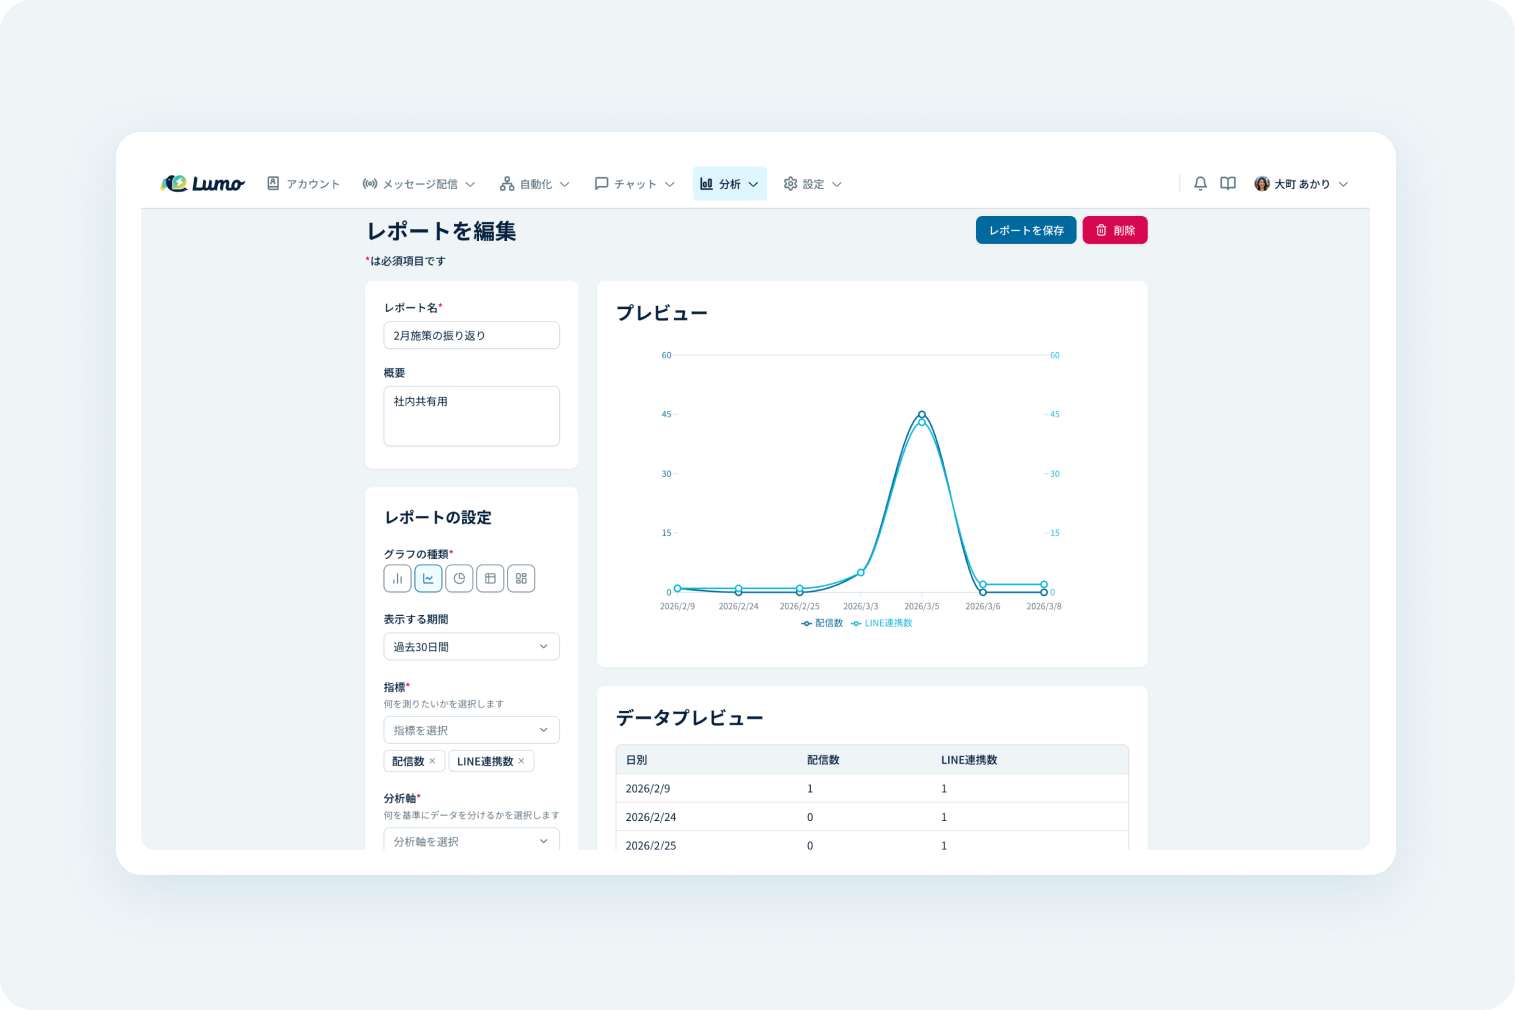Select the dashboard layout graph type icon
1515x1010 pixels.
click(x=521, y=578)
